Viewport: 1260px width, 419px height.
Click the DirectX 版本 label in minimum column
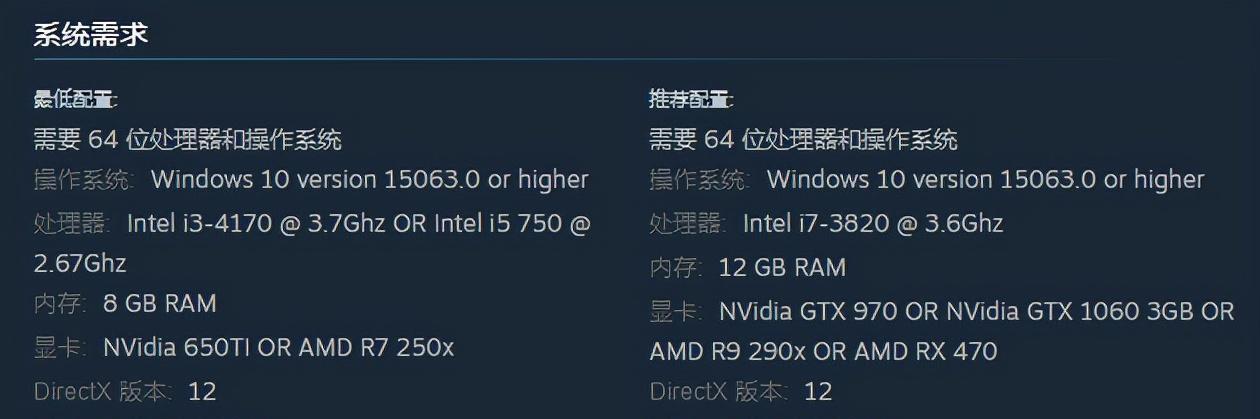click(x=104, y=390)
